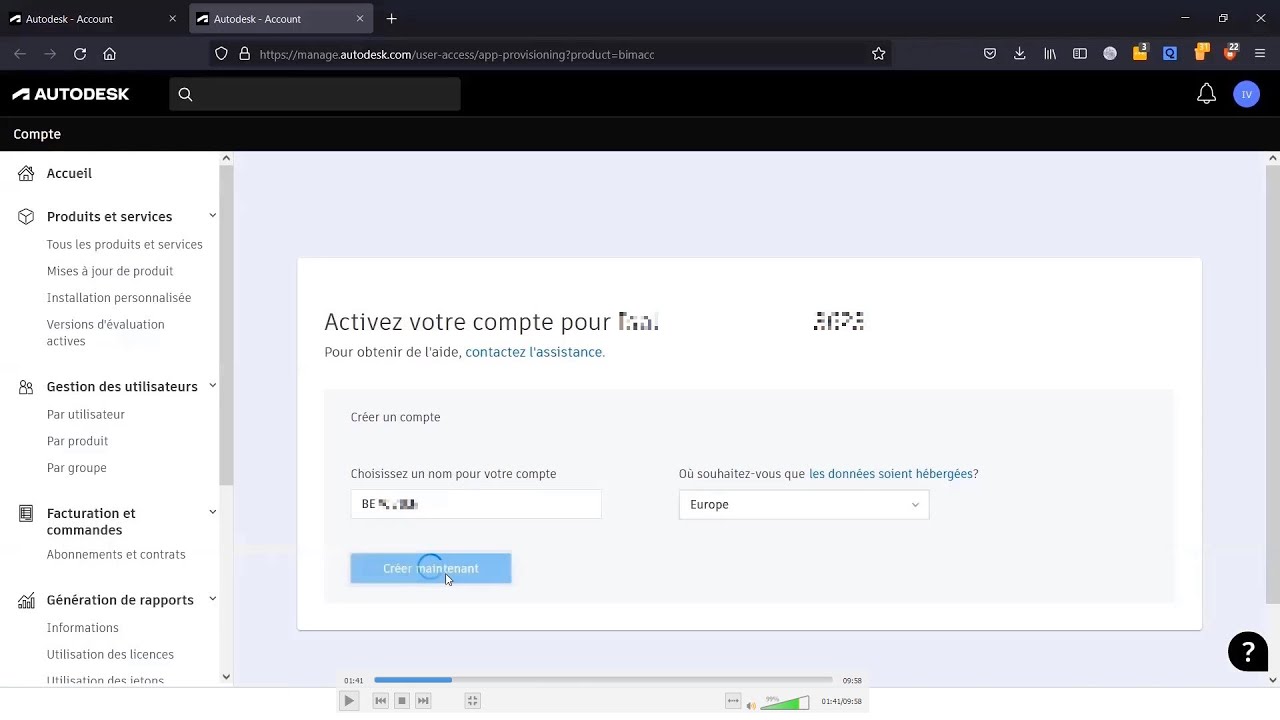Go to Par utilisateur
Image resolution: width=1280 pixels, height=720 pixels.
click(86, 414)
